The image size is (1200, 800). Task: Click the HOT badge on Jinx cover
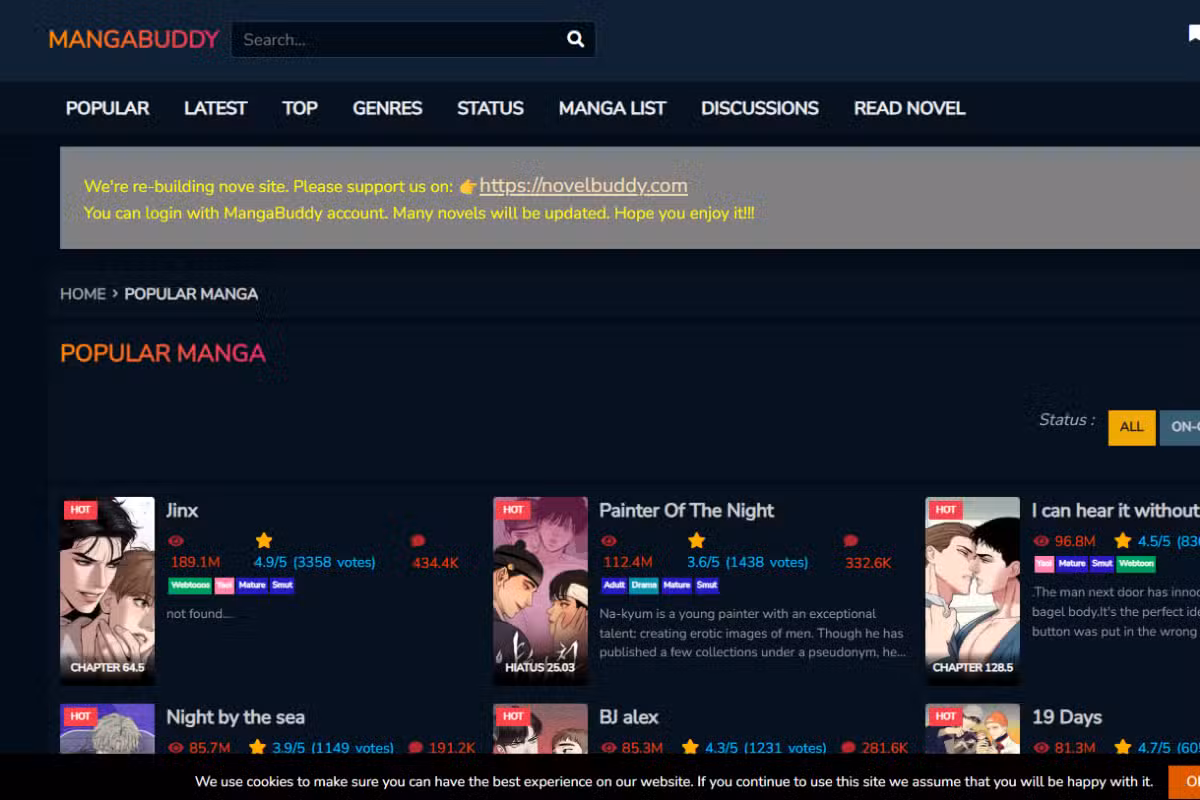pyautogui.click(x=81, y=510)
